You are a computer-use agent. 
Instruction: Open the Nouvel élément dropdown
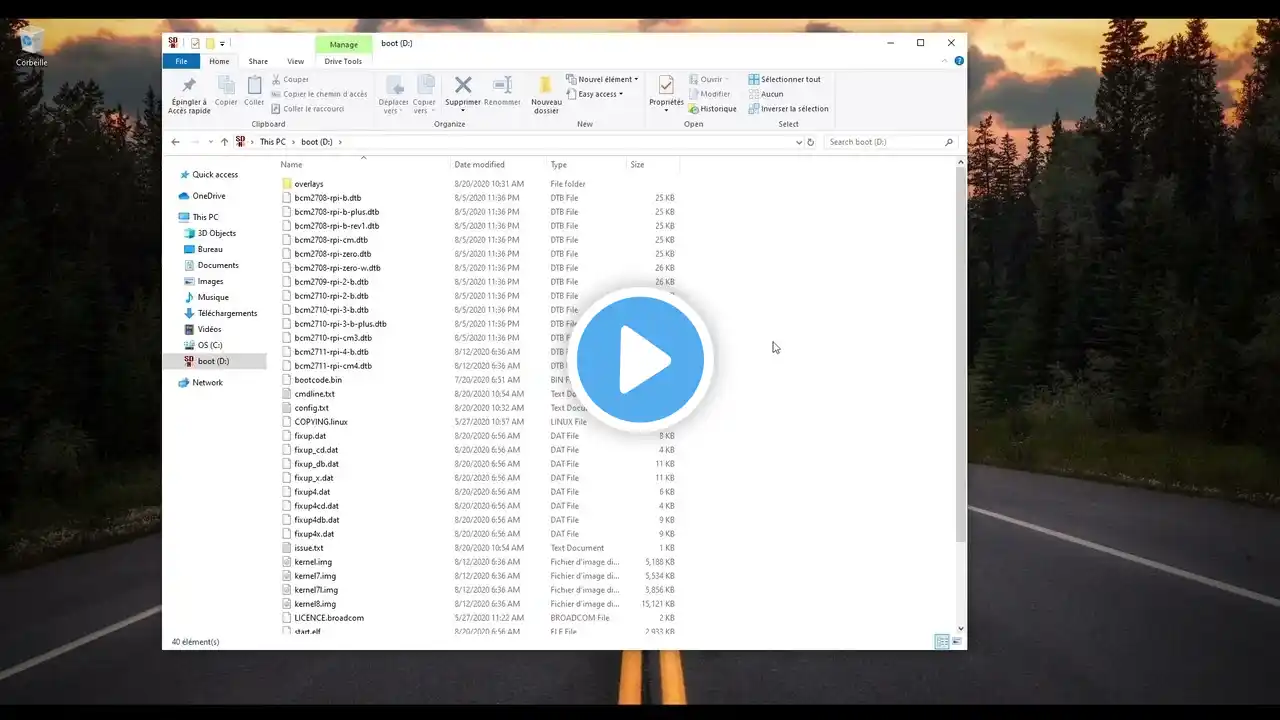[601, 80]
